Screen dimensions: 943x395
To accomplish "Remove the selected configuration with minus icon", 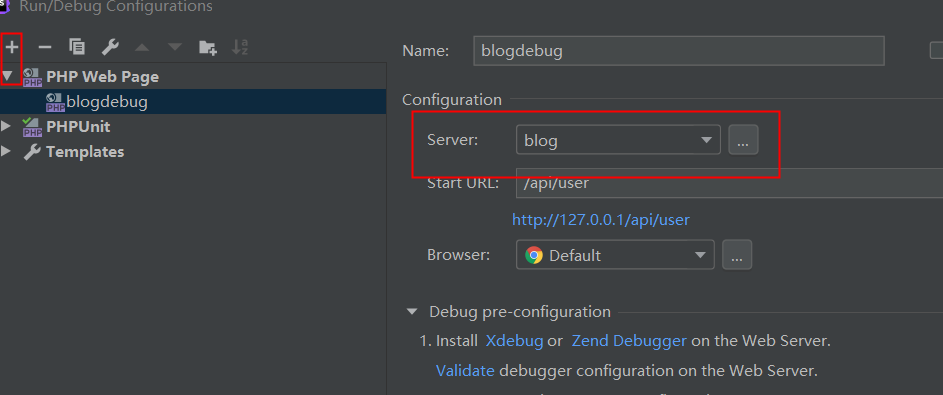I will coord(45,47).
